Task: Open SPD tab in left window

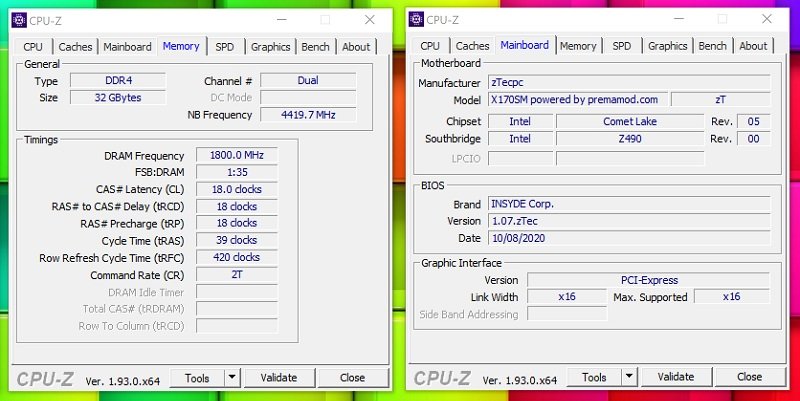Action: pos(224,46)
